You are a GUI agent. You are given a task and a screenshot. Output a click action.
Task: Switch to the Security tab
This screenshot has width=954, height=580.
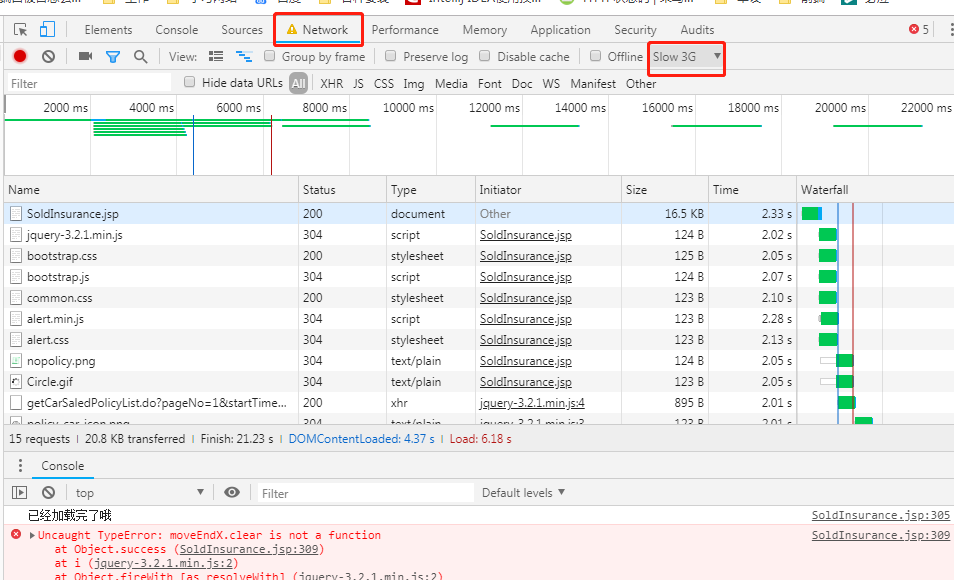tap(635, 30)
